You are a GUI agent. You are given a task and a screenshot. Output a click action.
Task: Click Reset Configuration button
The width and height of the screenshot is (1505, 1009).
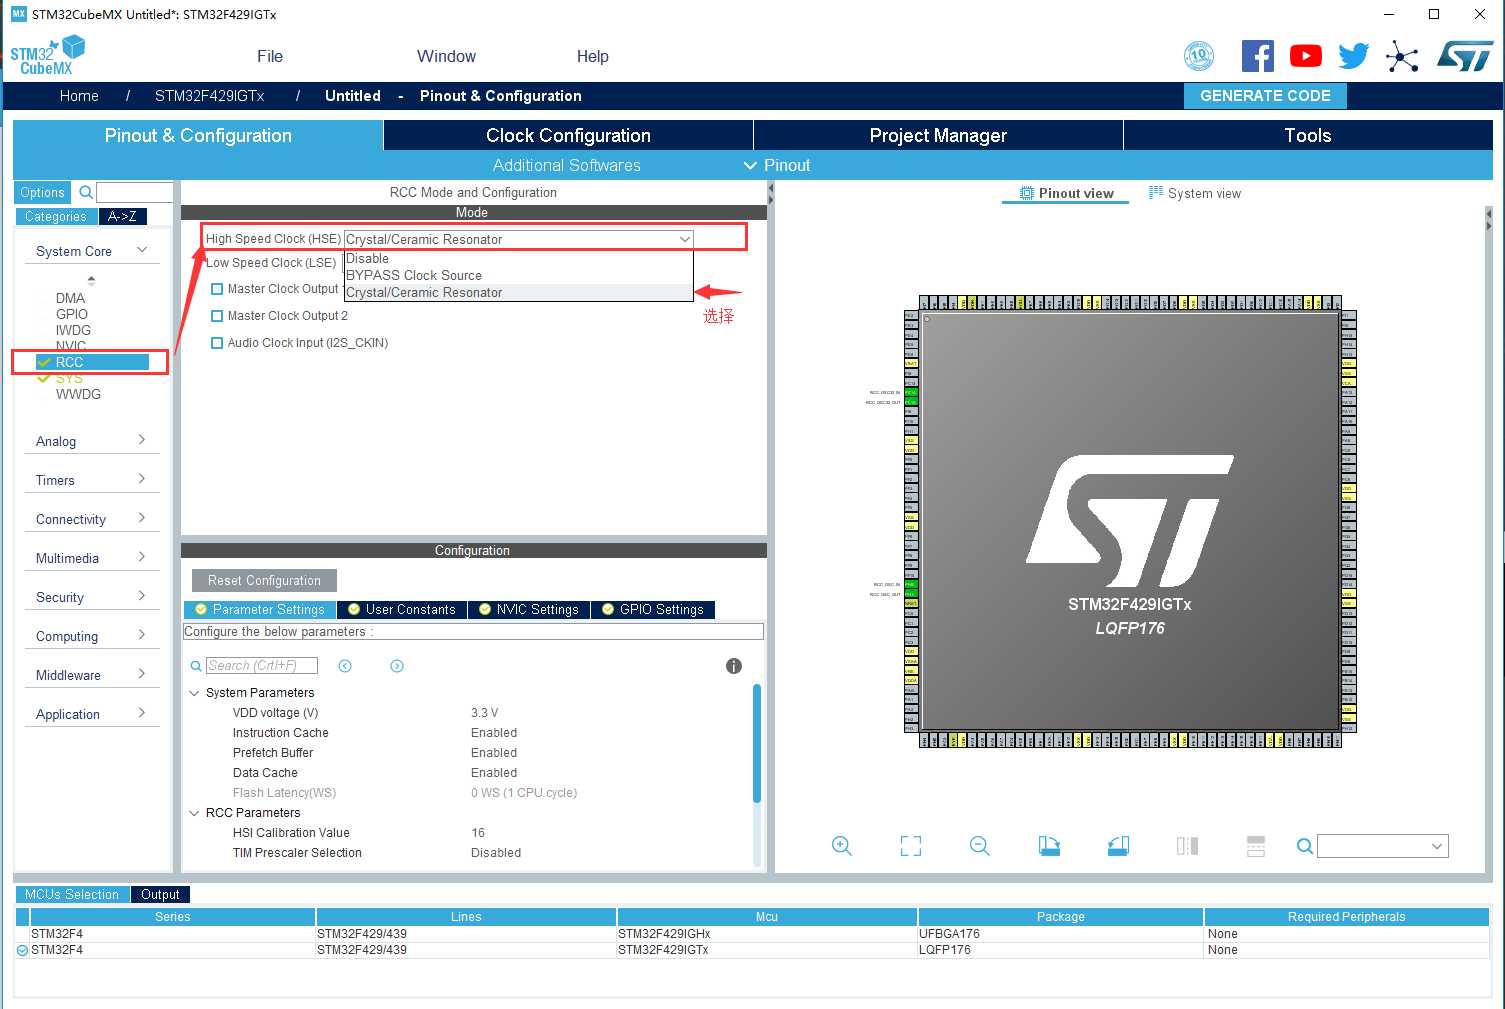(264, 580)
